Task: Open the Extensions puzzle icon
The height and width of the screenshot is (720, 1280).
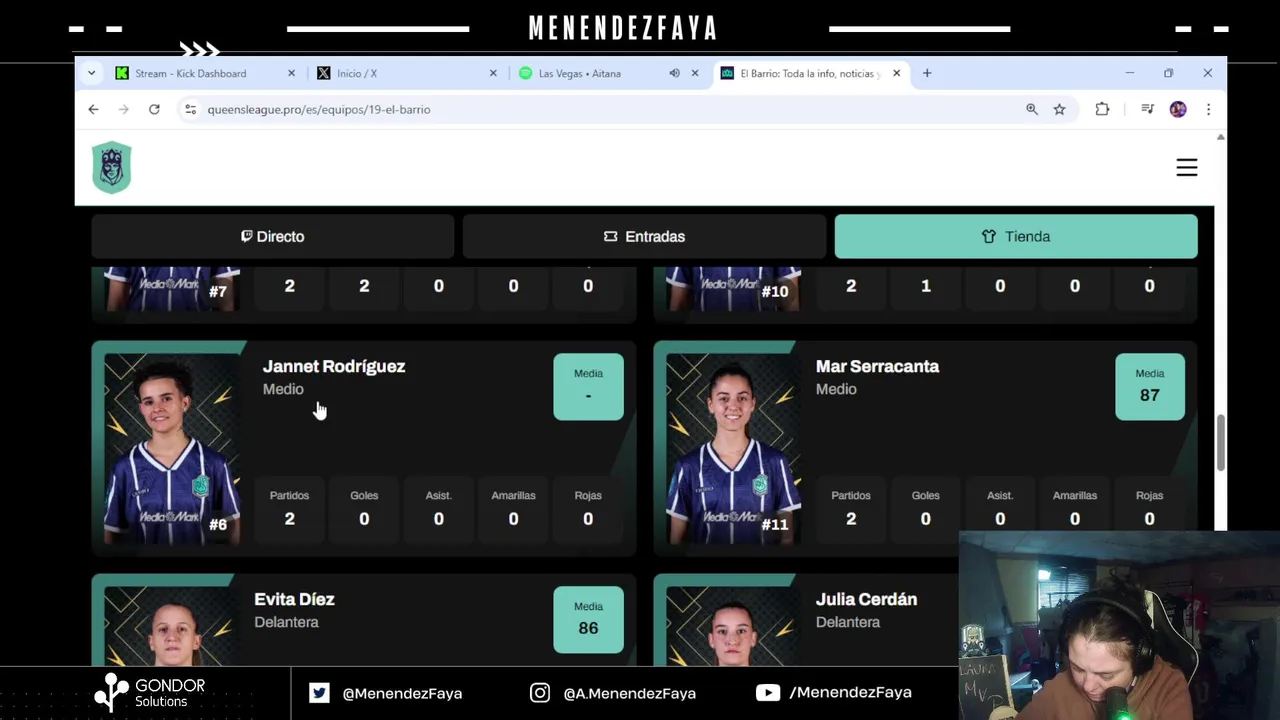Action: tap(1102, 109)
